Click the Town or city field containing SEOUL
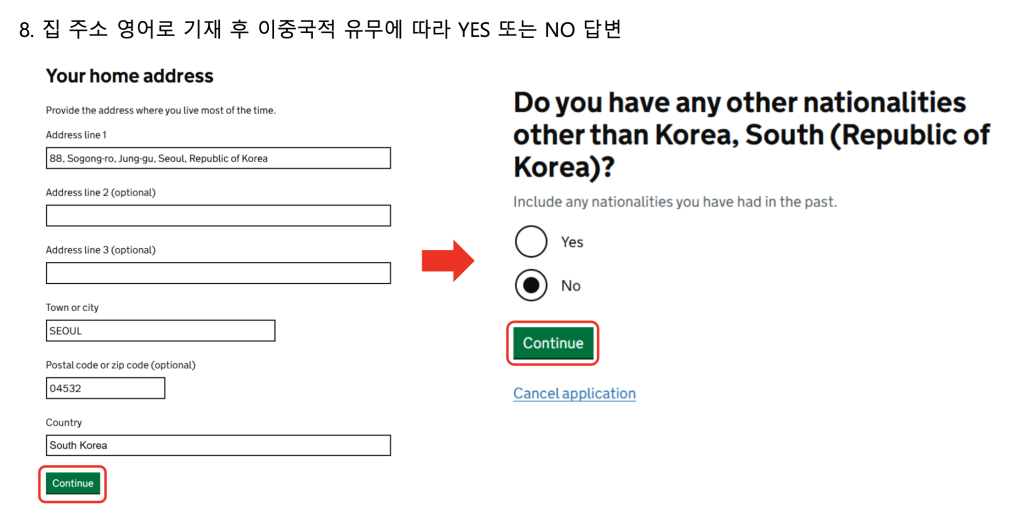The height and width of the screenshot is (513, 1024). [x=160, y=331]
